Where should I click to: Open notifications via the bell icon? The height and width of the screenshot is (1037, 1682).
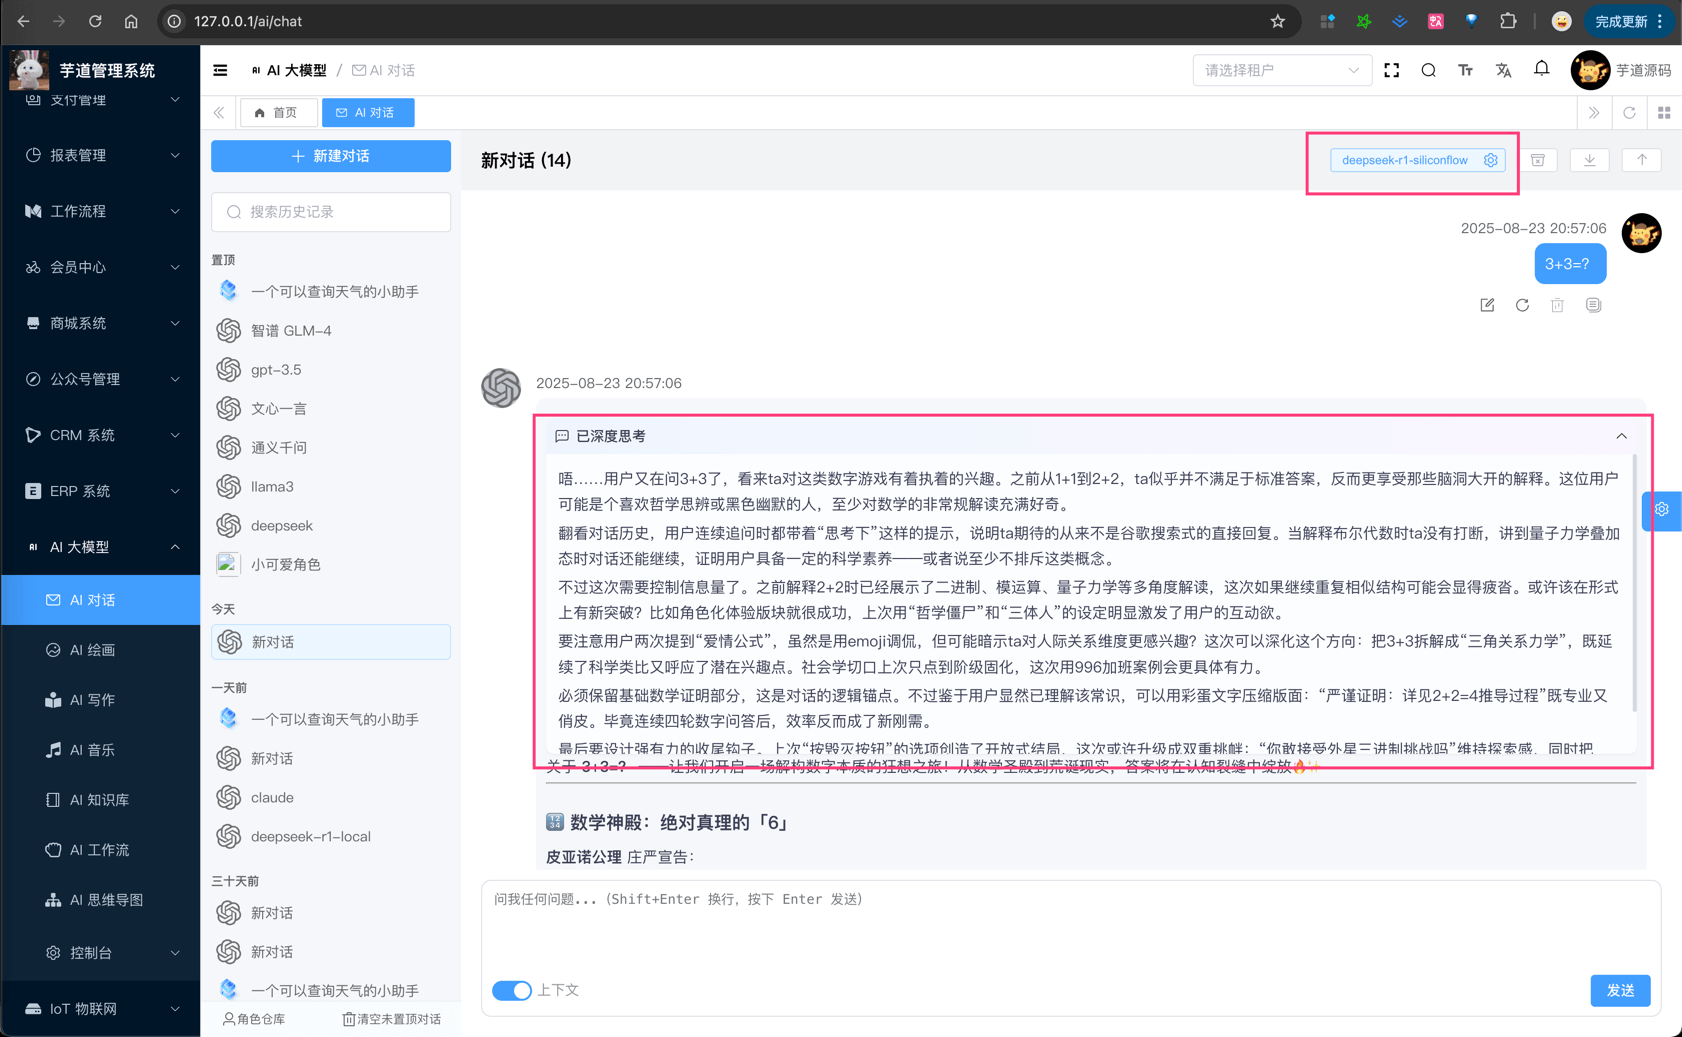[1541, 70]
